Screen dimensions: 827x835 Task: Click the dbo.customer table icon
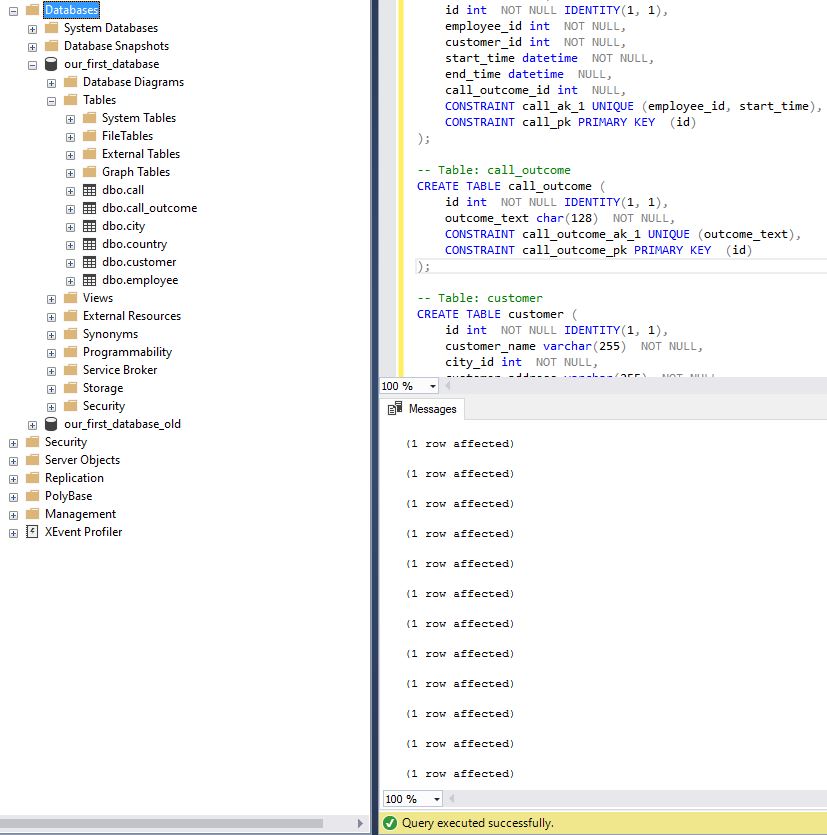point(90,262)
